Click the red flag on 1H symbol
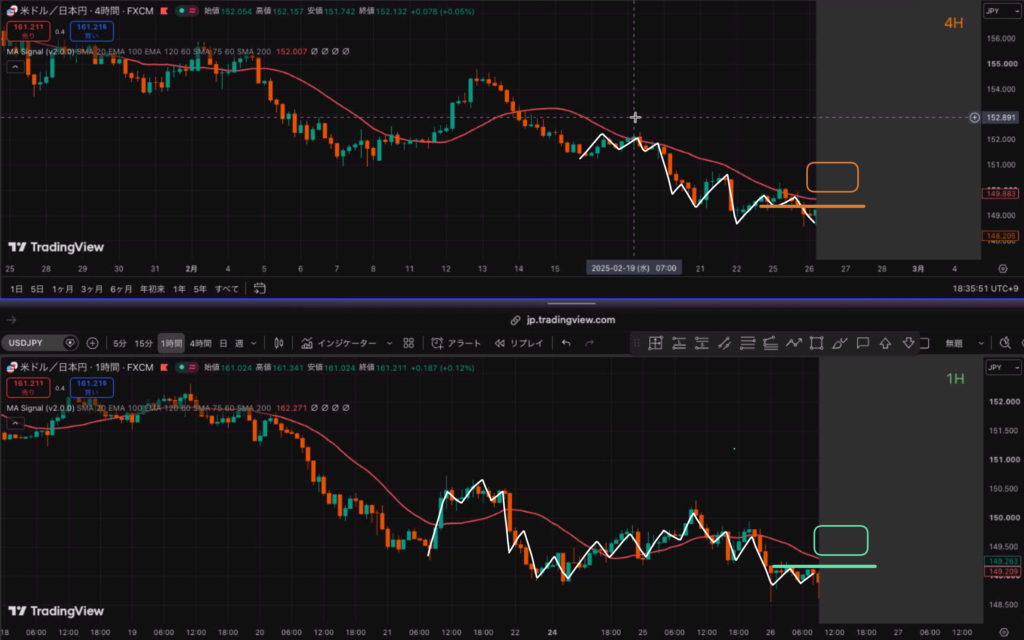 click(164, 368)
